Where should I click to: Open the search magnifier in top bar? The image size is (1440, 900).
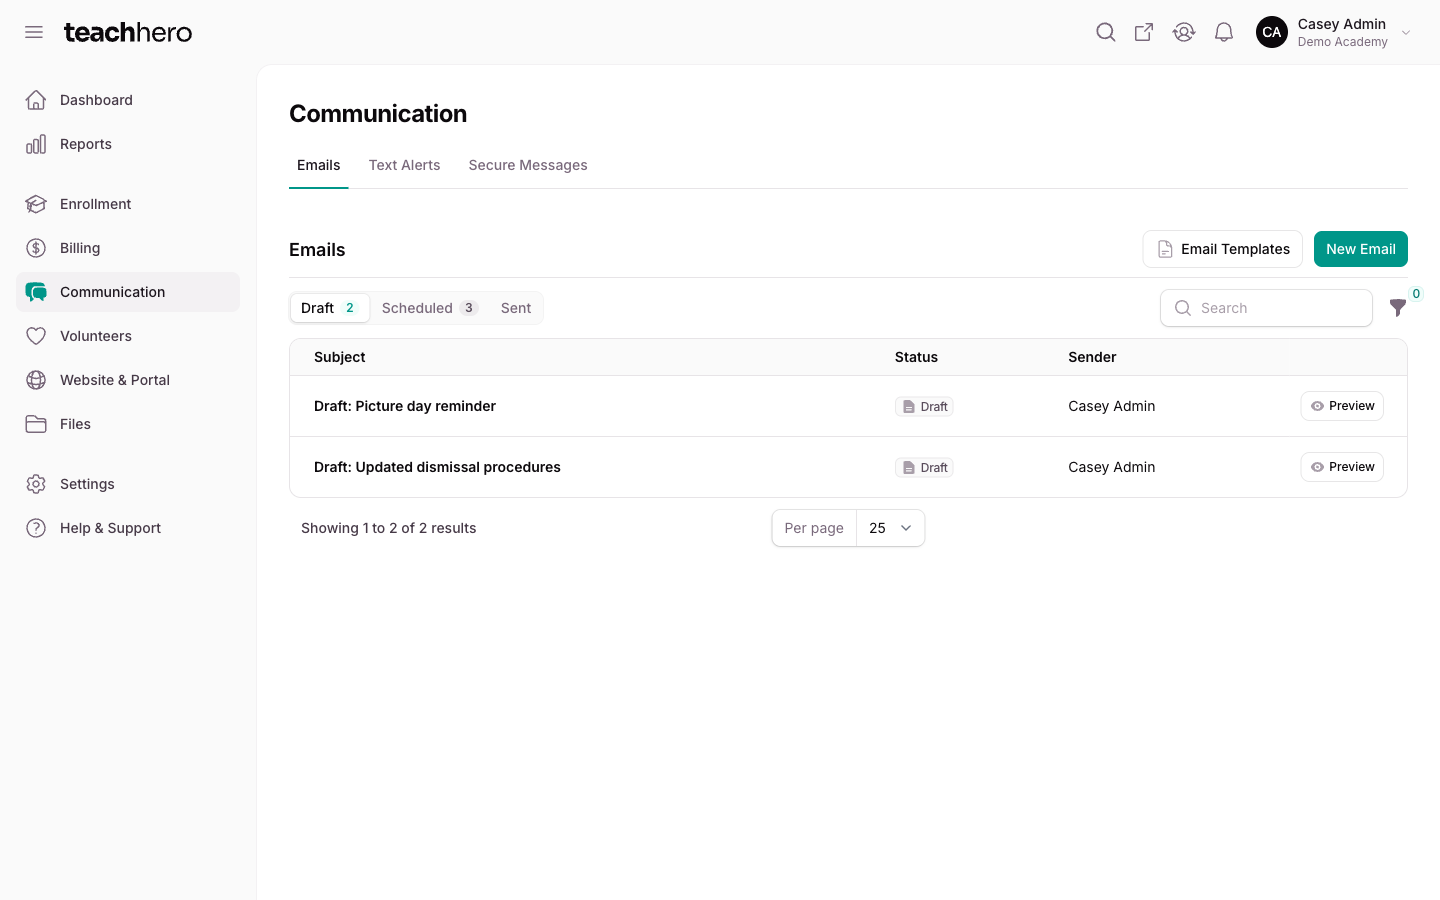tap(1105, 32)
